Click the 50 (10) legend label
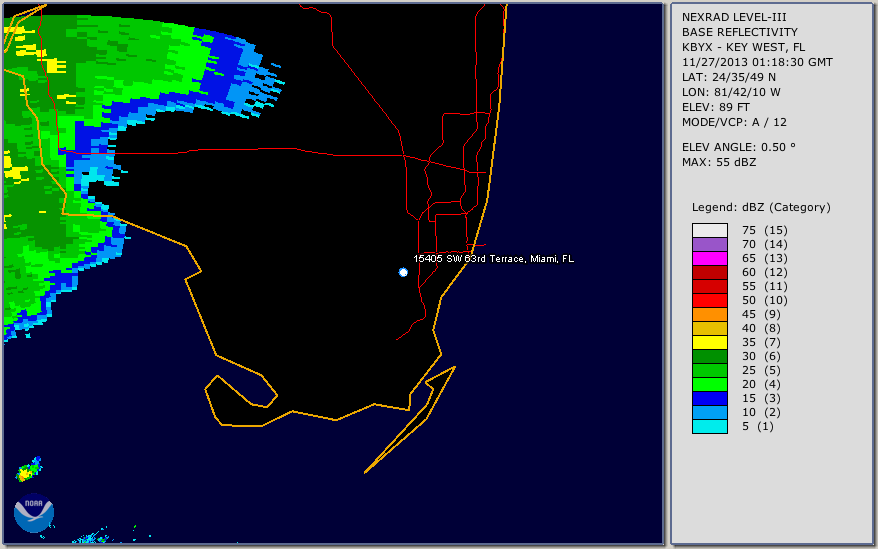Viewport: 878px width, 549px height. coord(765,300)
